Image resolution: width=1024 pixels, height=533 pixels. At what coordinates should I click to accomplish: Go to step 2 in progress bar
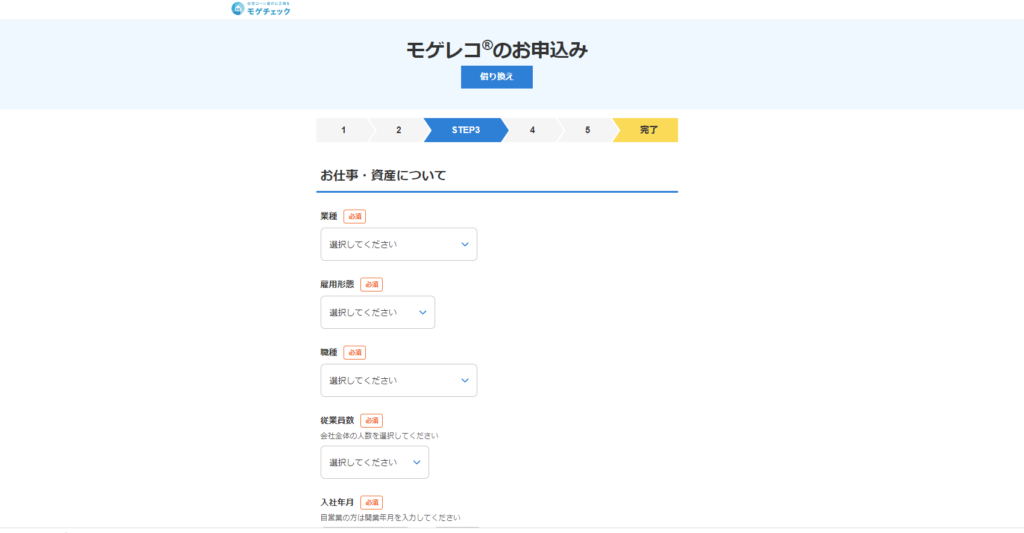click(x=398, y=130)
